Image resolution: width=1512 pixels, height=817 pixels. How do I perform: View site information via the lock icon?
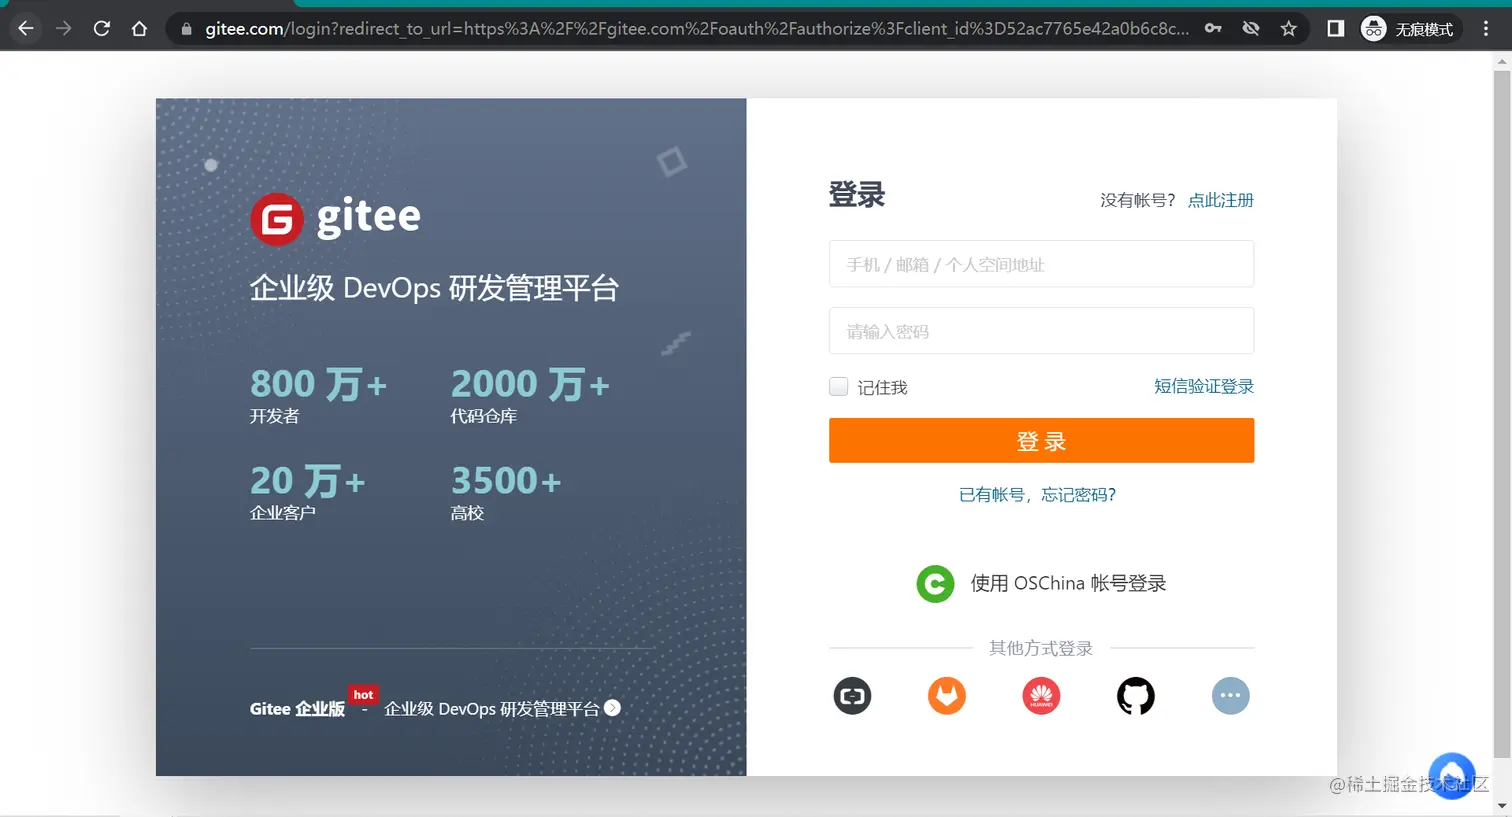186,29
